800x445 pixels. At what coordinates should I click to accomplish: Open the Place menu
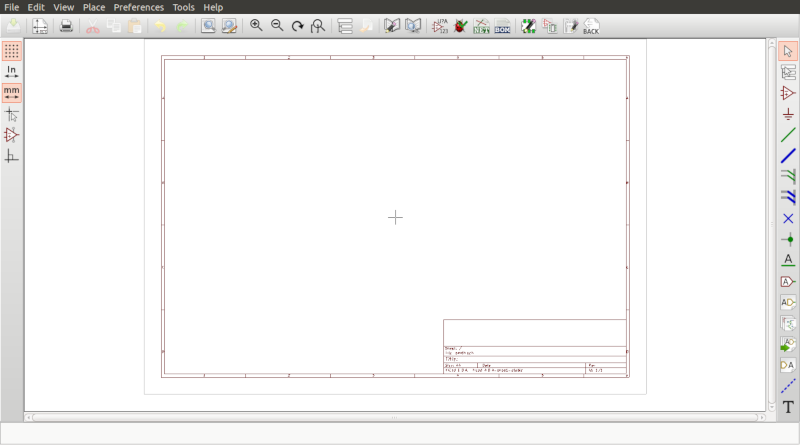point(94,7)
